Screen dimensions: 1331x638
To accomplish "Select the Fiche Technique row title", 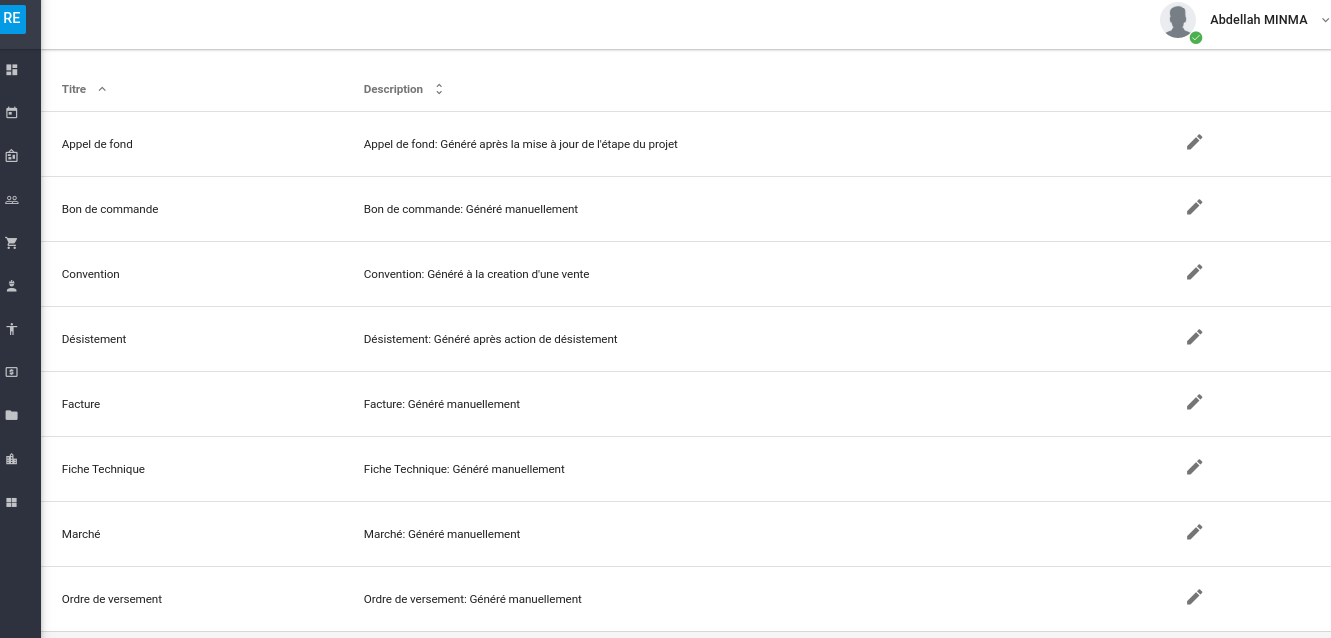I will click(x=103, y=469).
